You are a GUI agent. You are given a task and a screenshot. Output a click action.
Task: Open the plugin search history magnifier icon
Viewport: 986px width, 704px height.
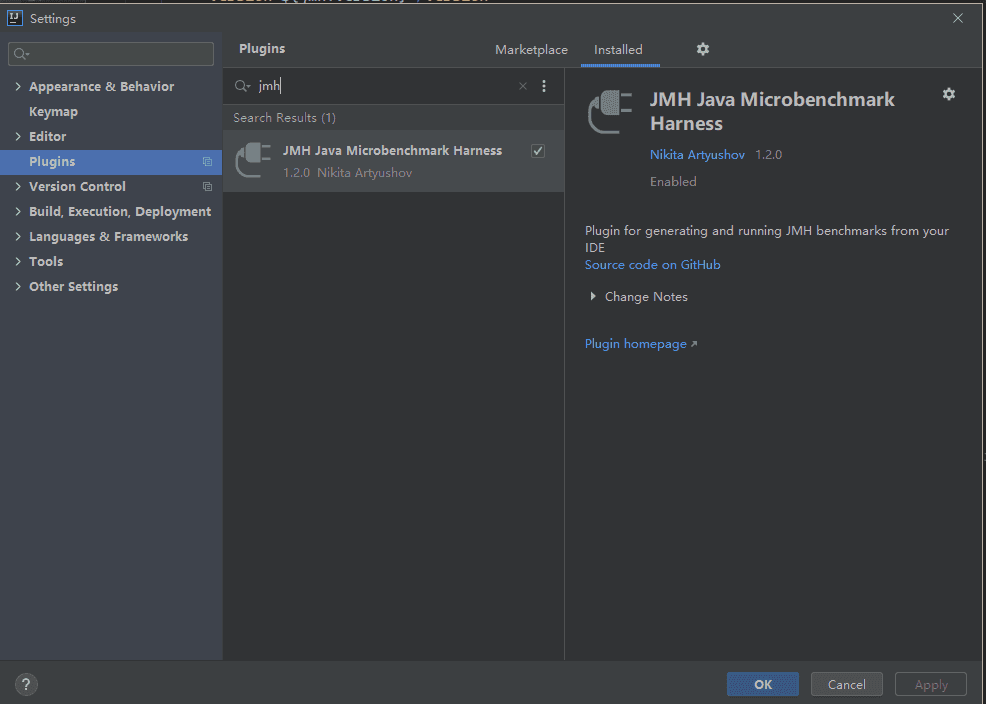click(242, 86)
